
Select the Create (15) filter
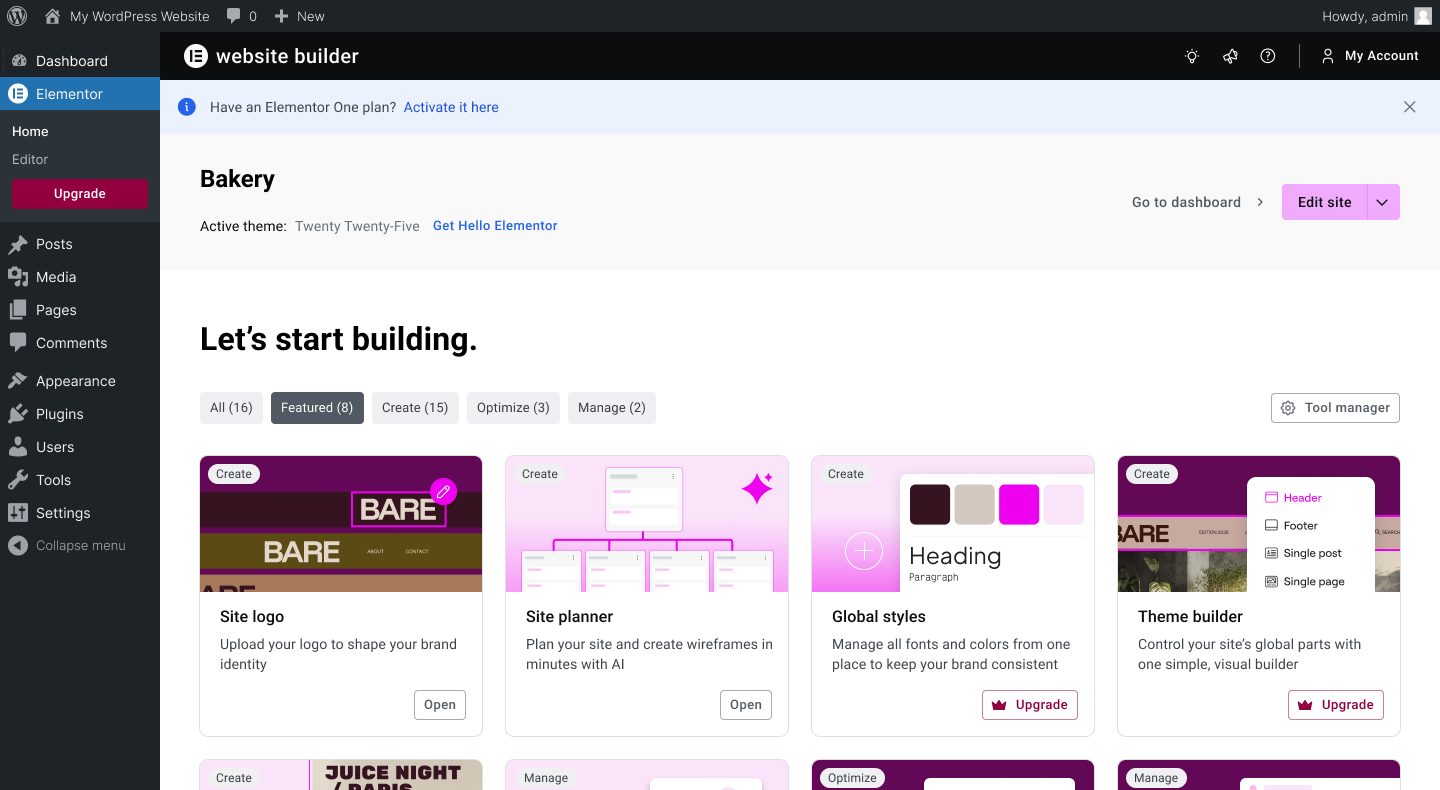(415, 408)
